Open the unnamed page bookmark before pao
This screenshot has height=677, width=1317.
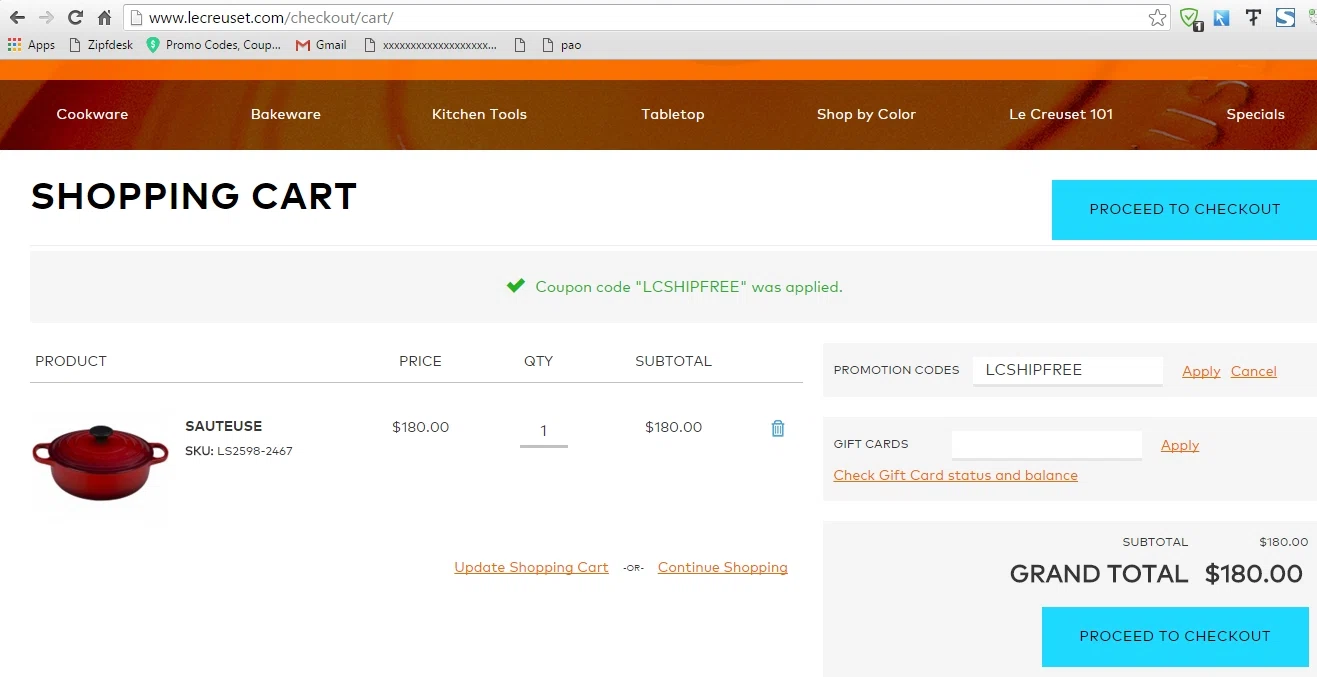518,45
